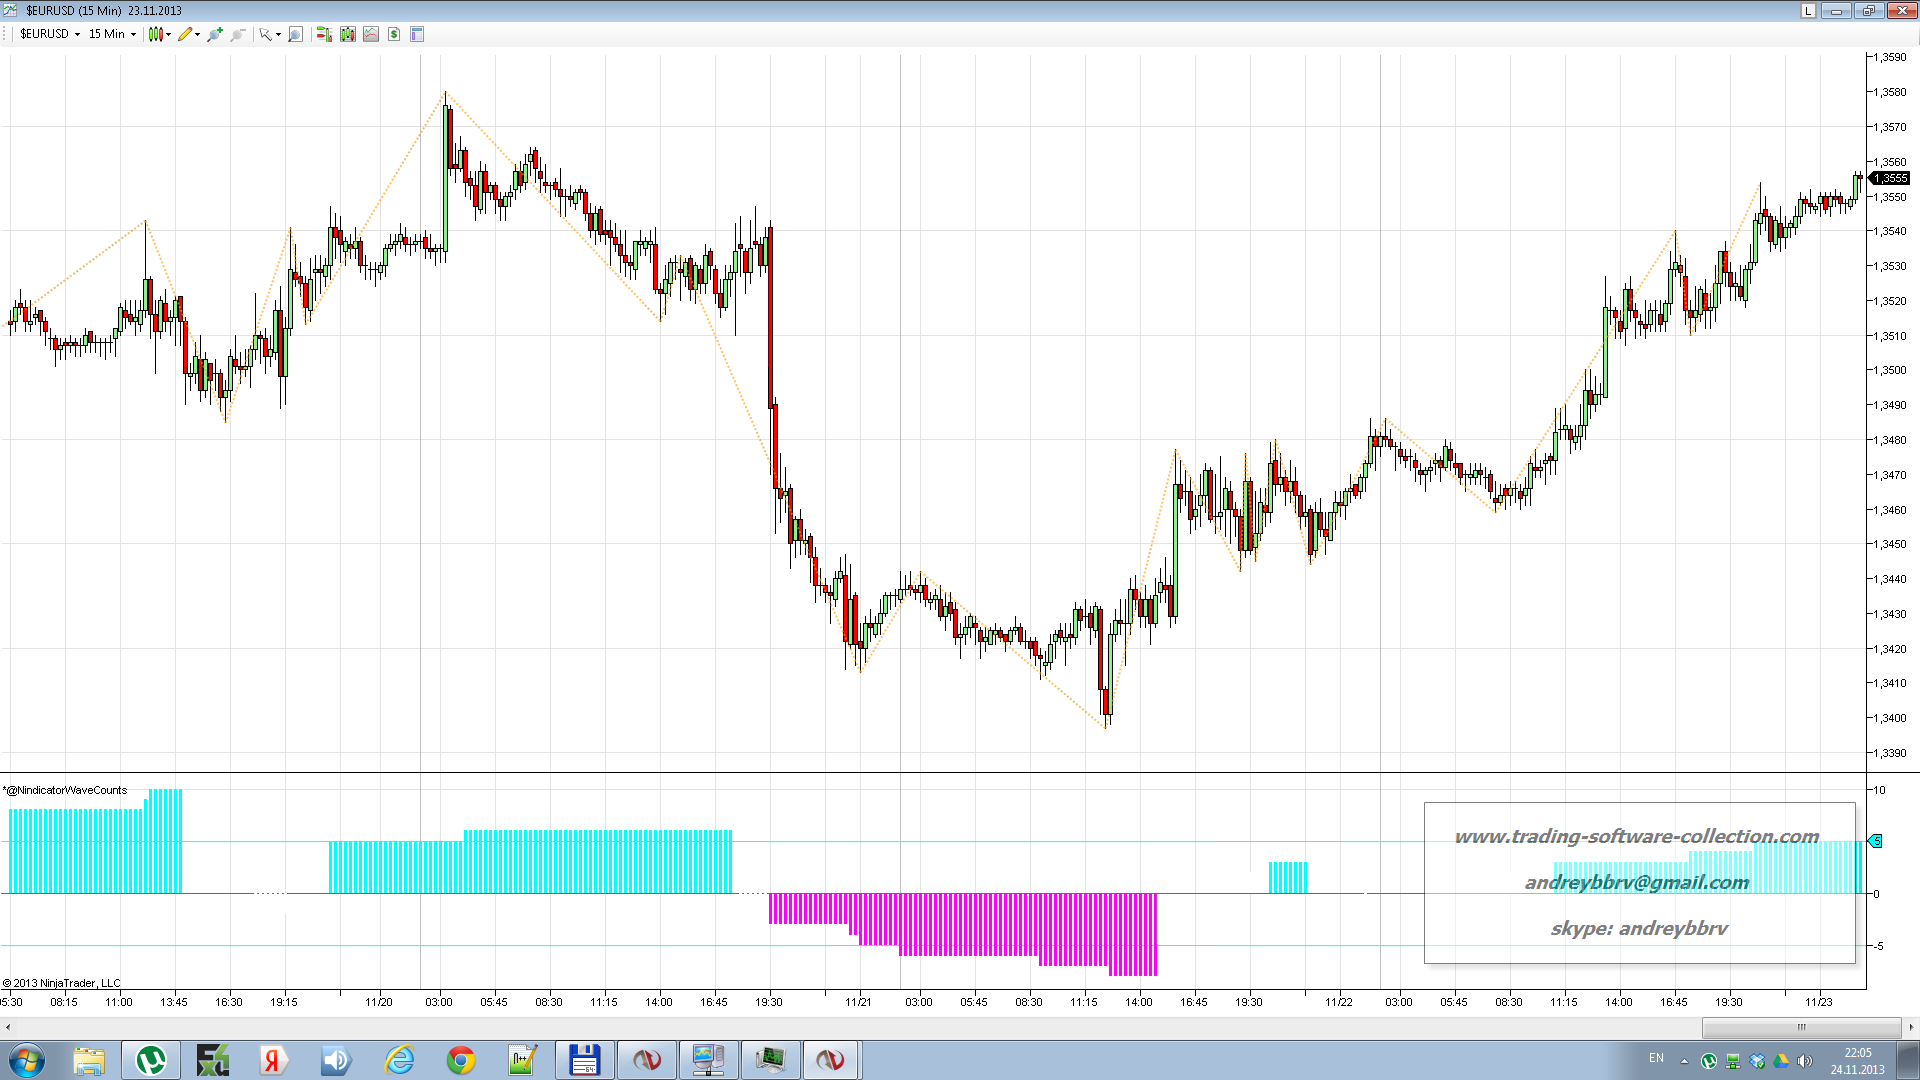Click the zoom out magnifier icon

(x=238, y=34)
